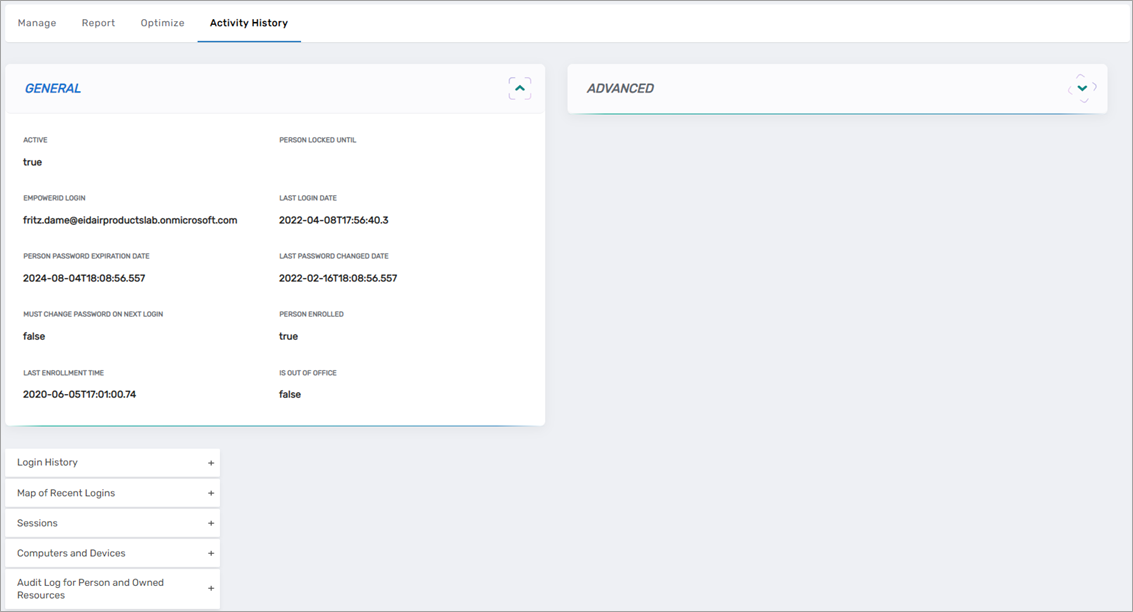
Task: Click the Map of Recent Logins row
Action: click(100, 492)
